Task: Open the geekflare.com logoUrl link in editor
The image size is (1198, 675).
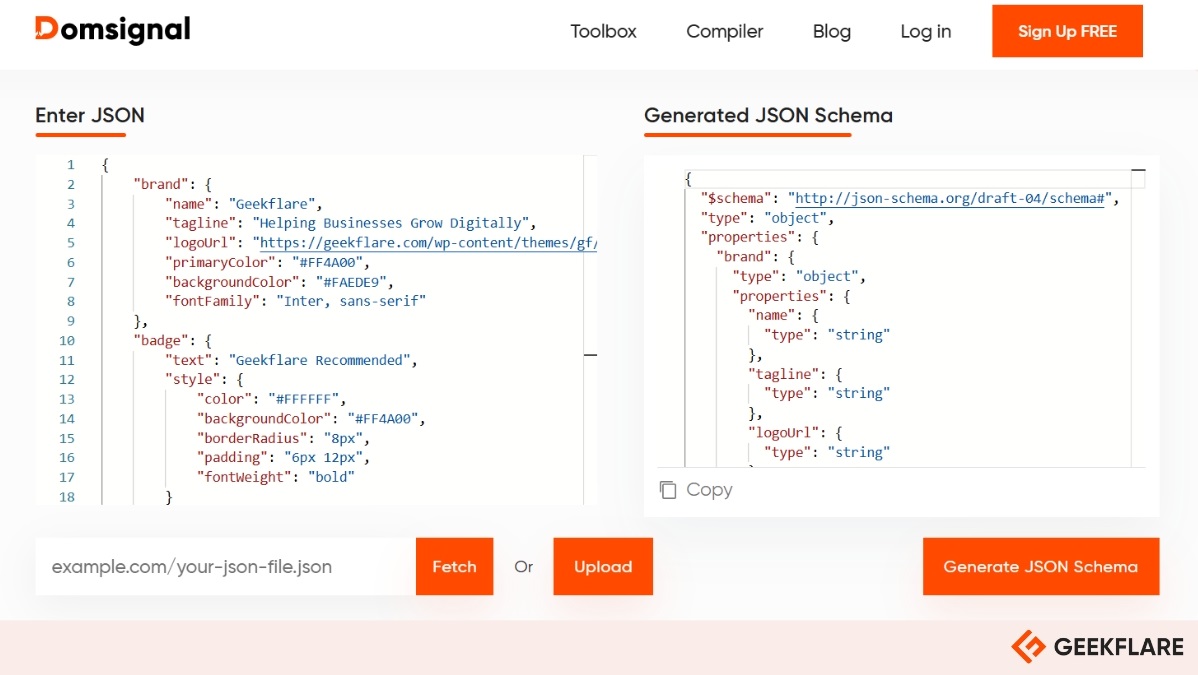Action: (428, 242)
